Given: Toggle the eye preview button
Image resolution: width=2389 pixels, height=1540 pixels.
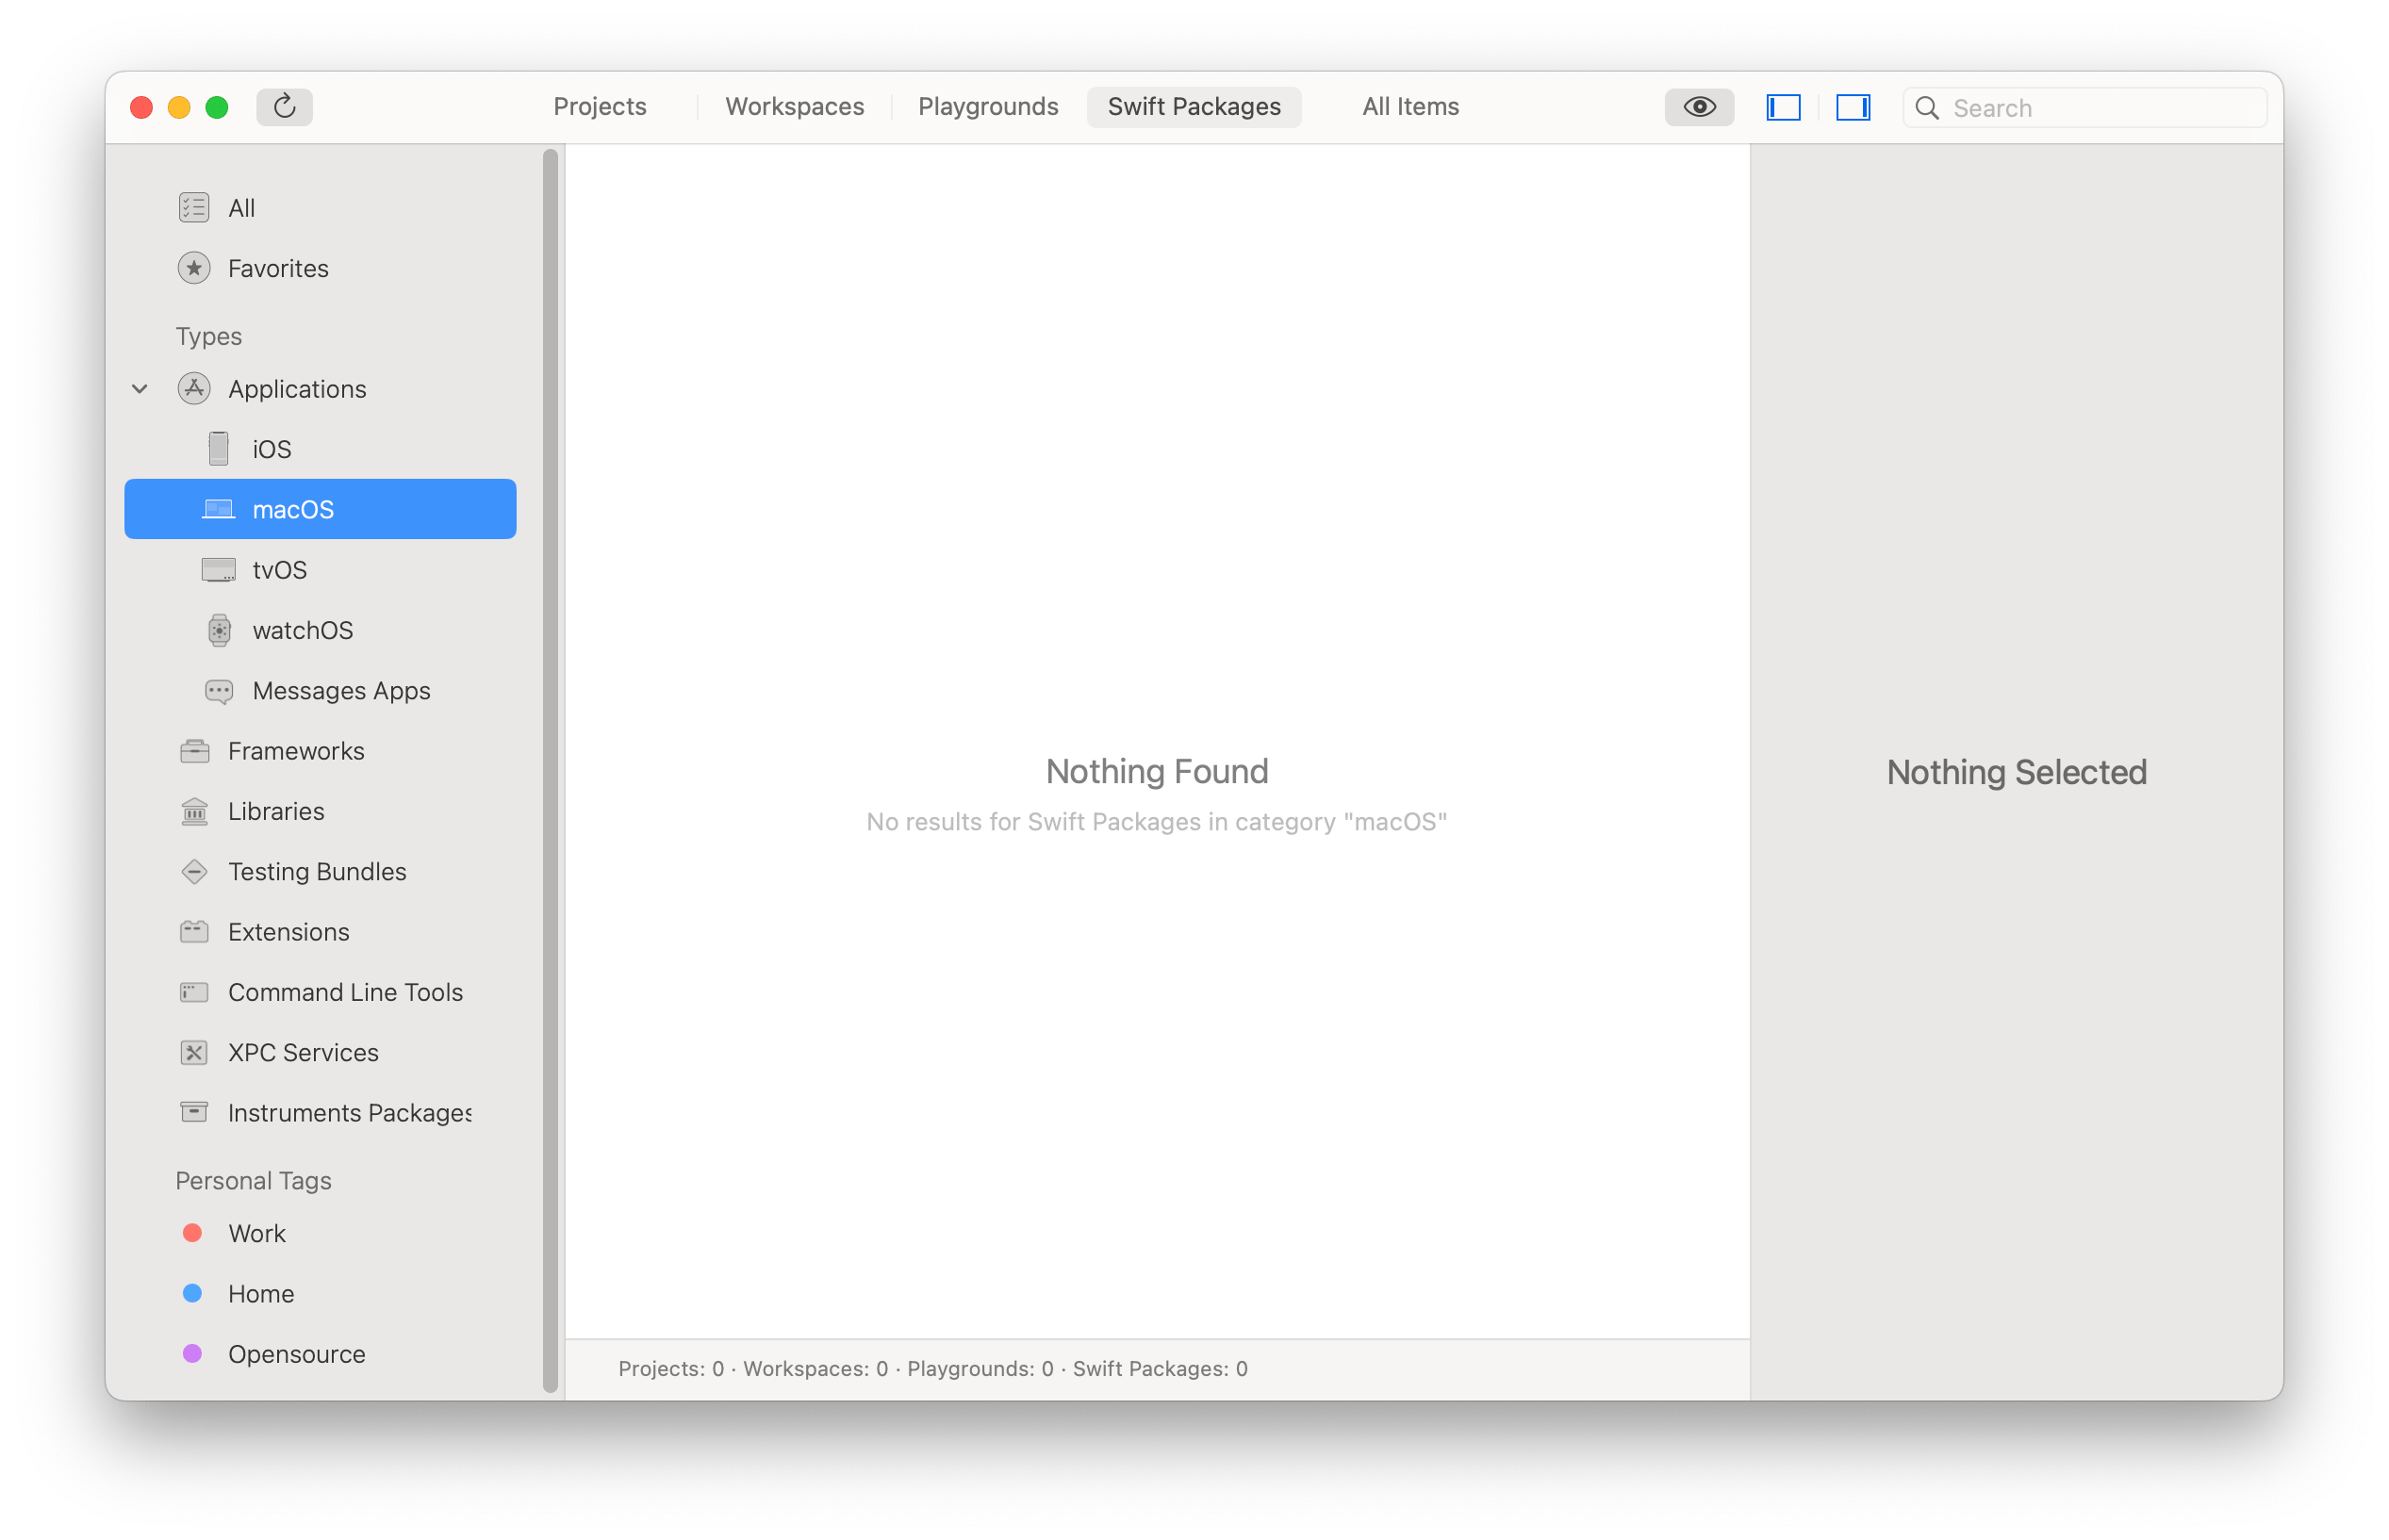Looking at the screenshot, I should point(1698,107).
